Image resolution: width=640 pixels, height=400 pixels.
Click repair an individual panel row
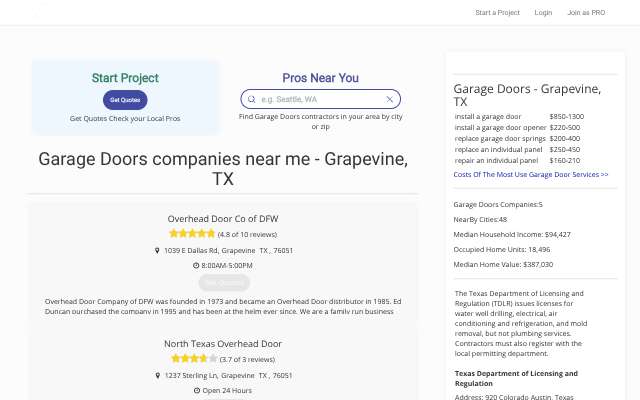tap(517, 160)
